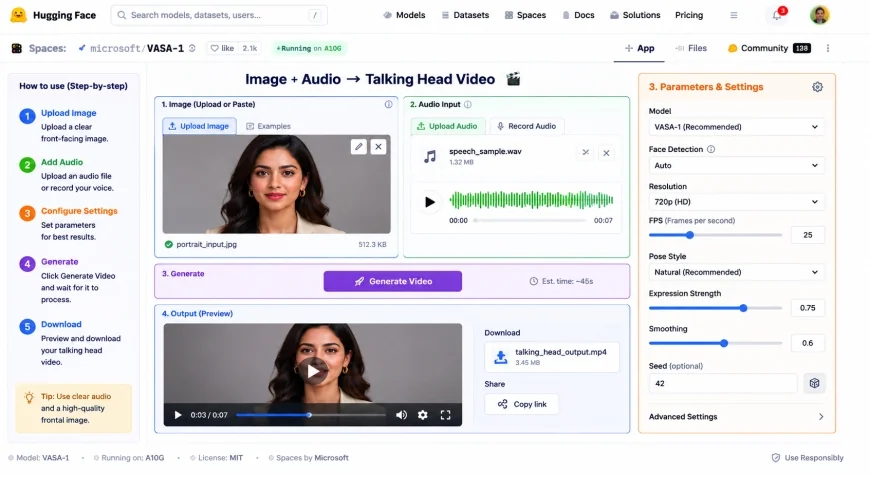Play the audio waveform sample
This screenshot has width=870, height=477.
click(x=429, y=202)
